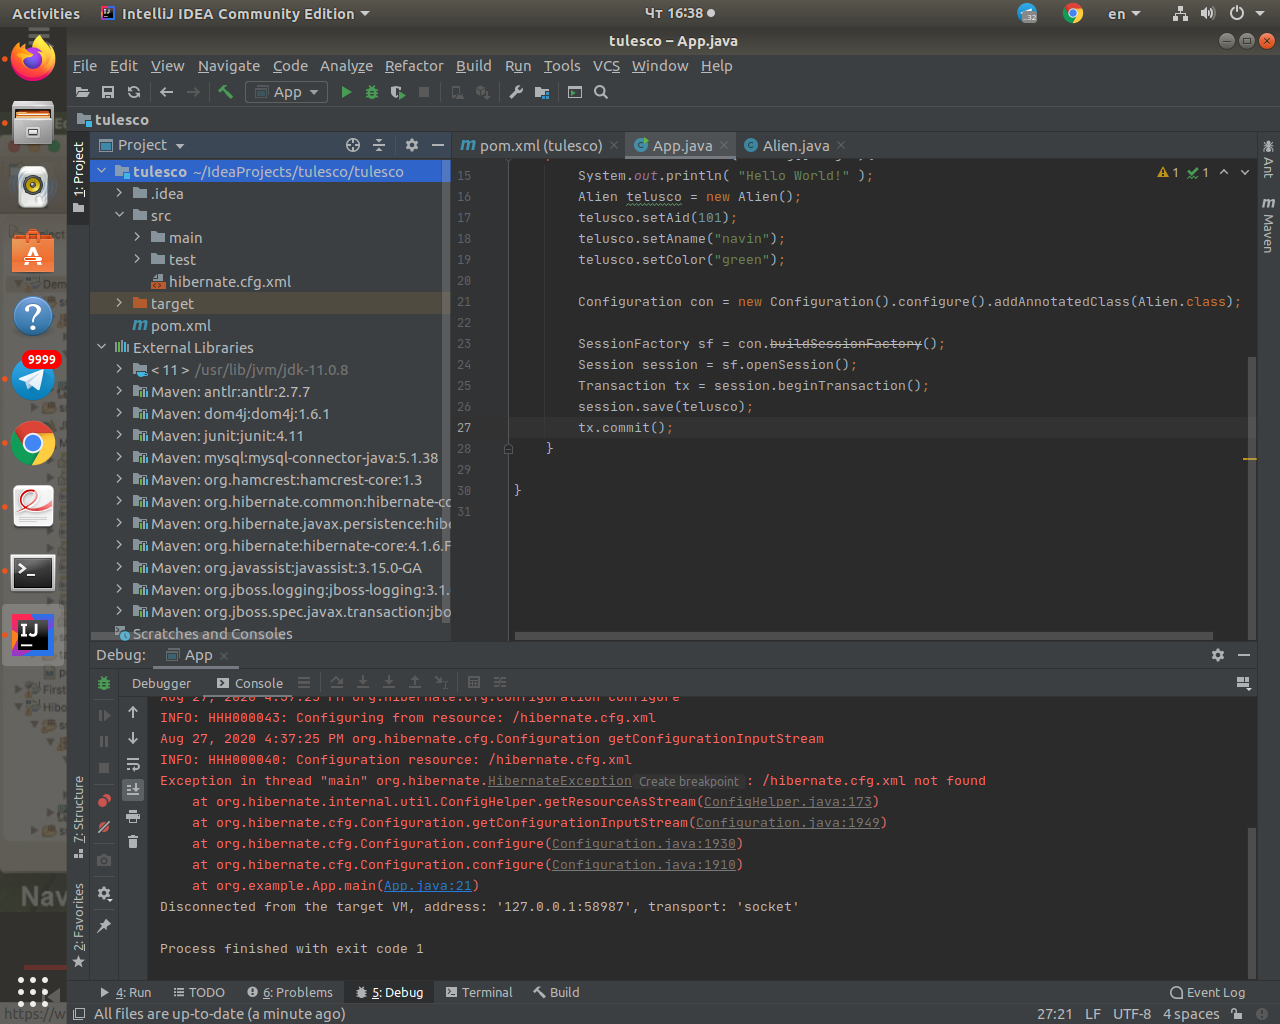Expand the target folder in project tree
The width and height of the screenshot is (1280, 1024).
point(119,303)
